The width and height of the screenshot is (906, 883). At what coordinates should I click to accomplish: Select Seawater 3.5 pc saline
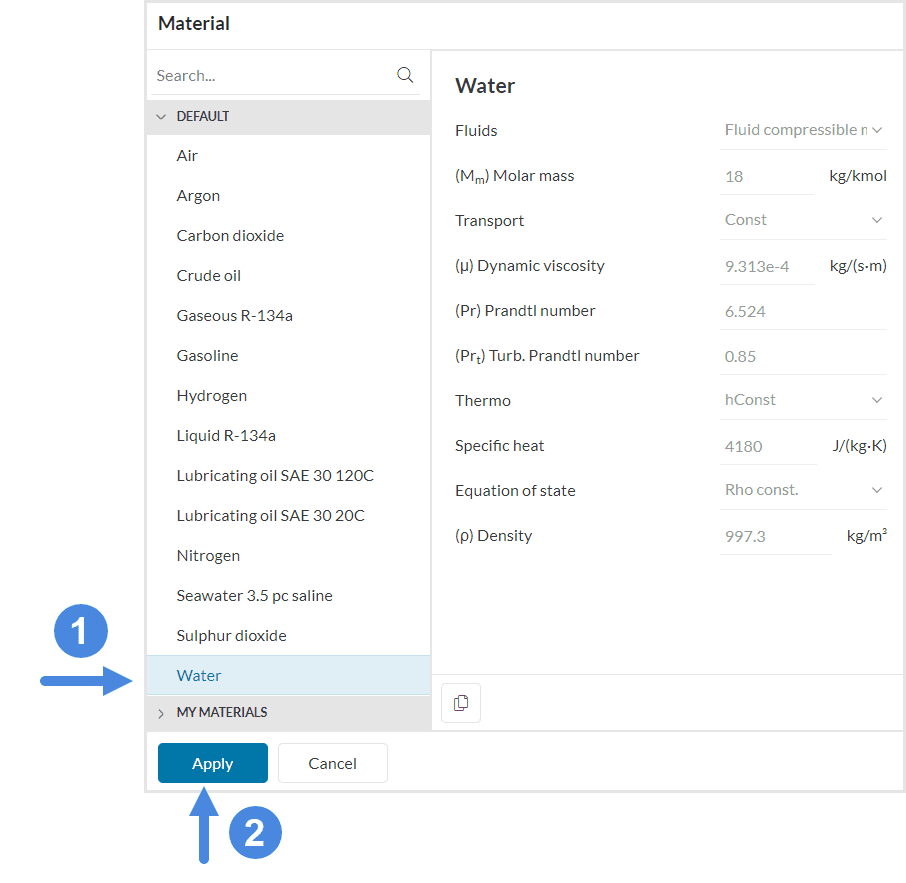(x=255, y=596)
